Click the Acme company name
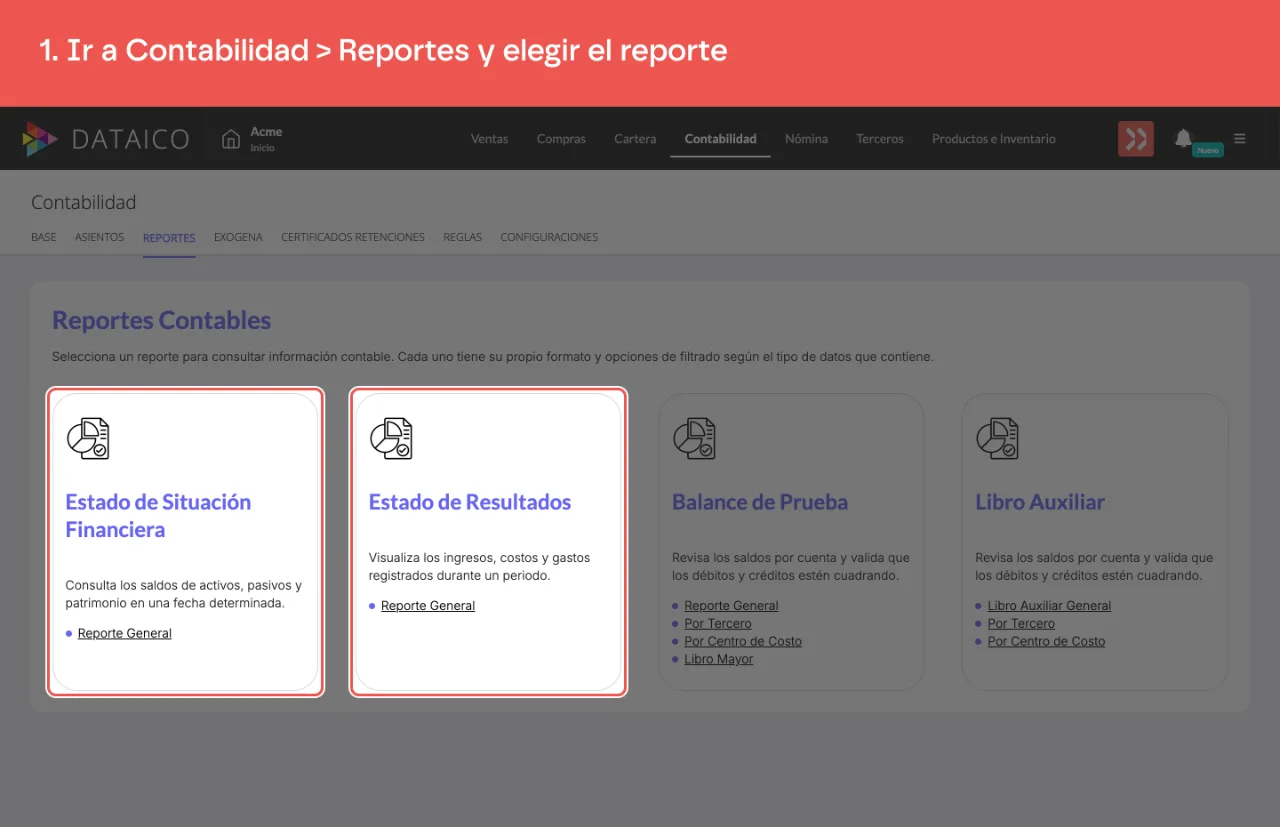Image resolution: width=1280 pixels, height=827 pixels. (266, 132)
